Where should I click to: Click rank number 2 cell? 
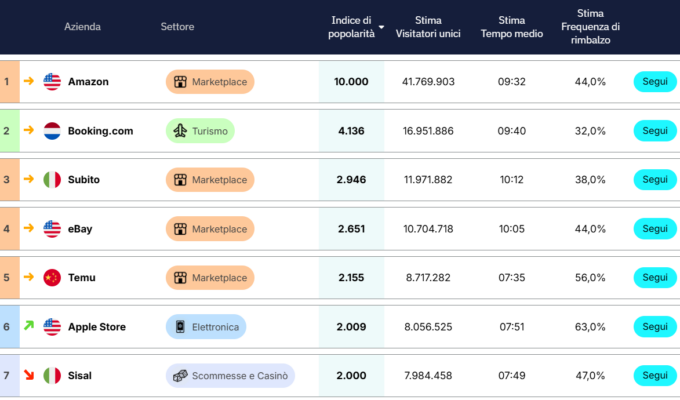click(x=10, y=131)
